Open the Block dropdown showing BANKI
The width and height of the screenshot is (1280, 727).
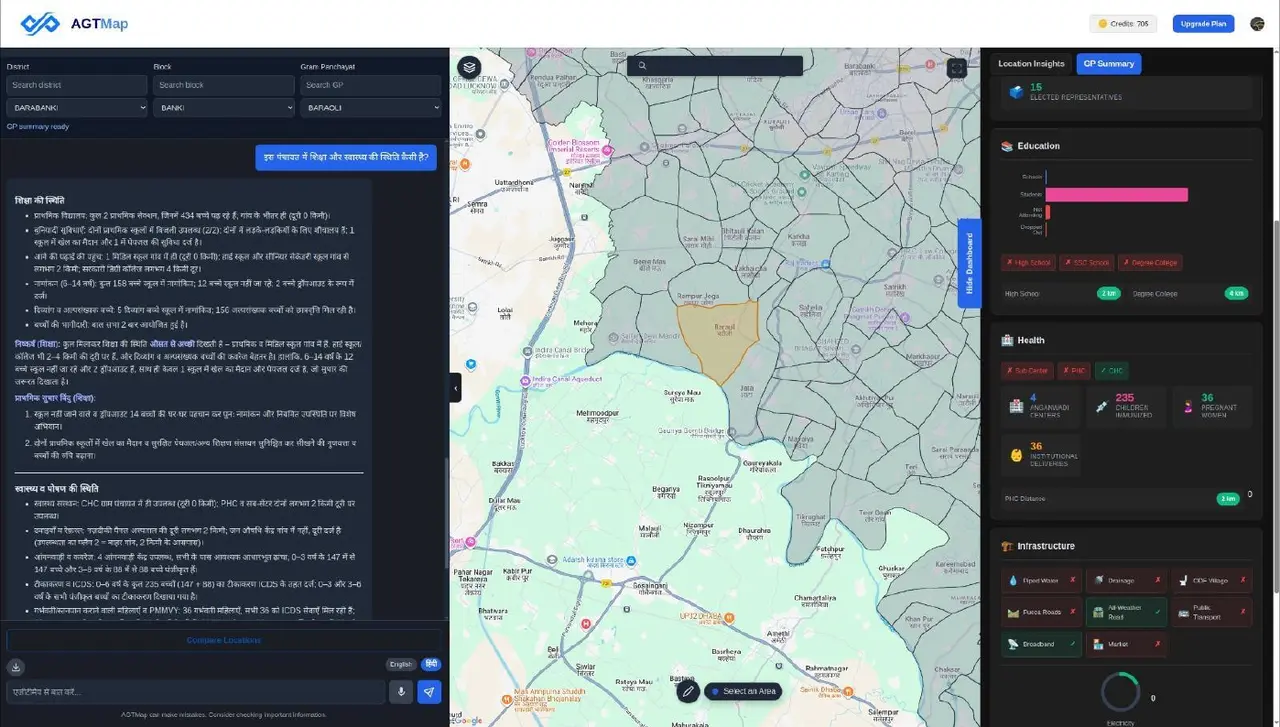[224, 107]
